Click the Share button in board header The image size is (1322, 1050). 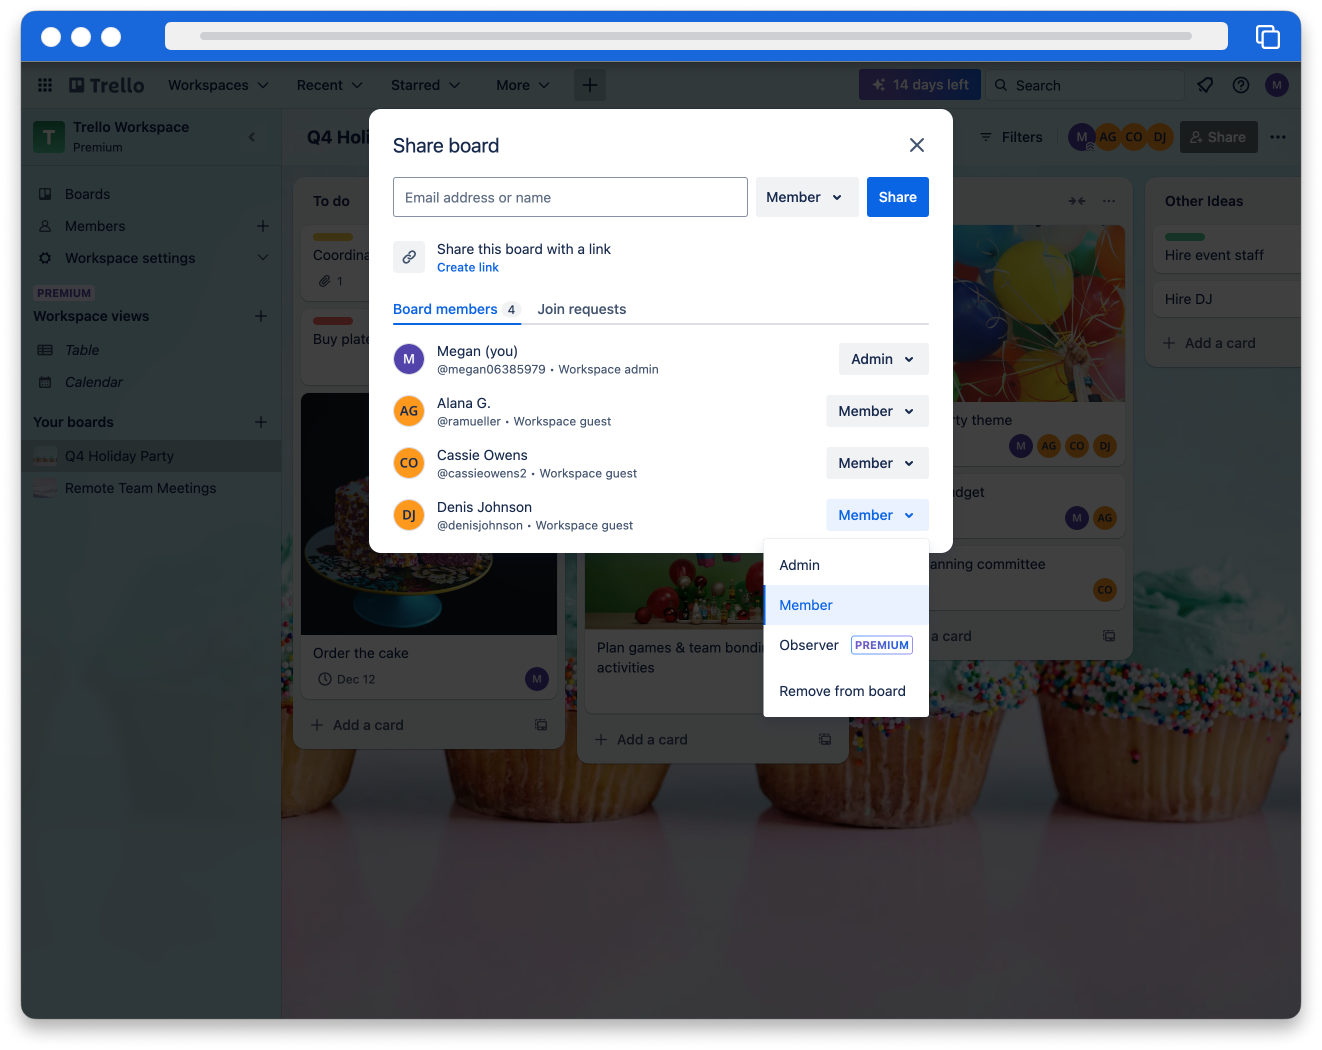[x=1218, y=137]
